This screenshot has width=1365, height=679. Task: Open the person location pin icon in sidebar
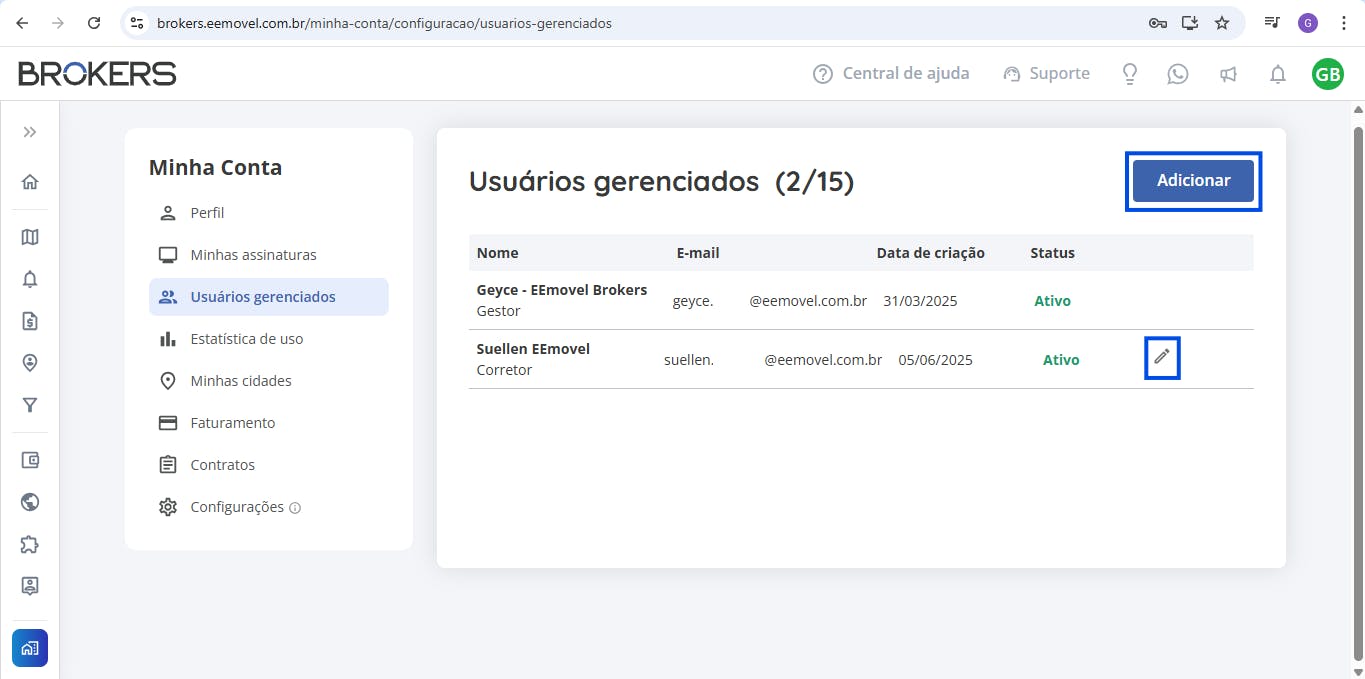pyautogui.click(x=30, y=363)
